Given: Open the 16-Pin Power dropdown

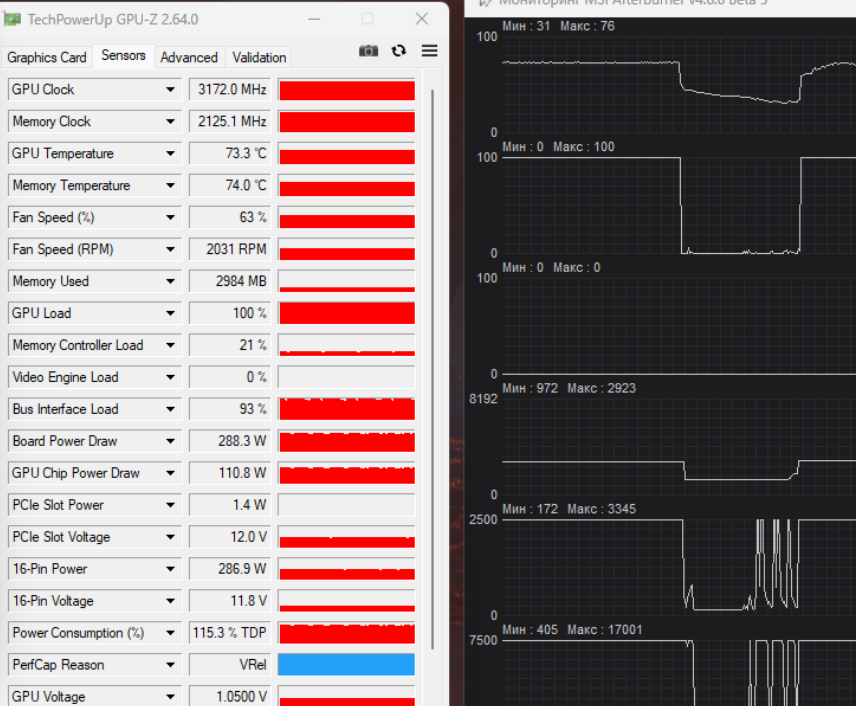Looking at the screenshot, I should tap(171, 569).
